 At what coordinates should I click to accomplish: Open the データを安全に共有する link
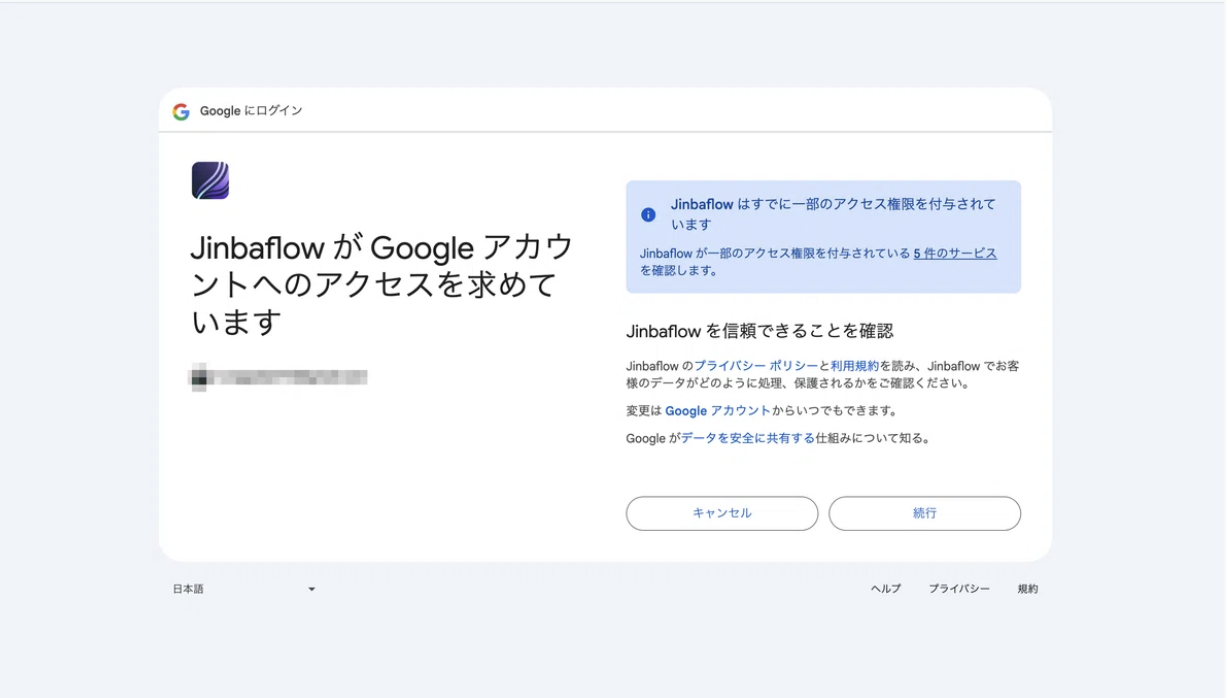(x=748, y=438)
